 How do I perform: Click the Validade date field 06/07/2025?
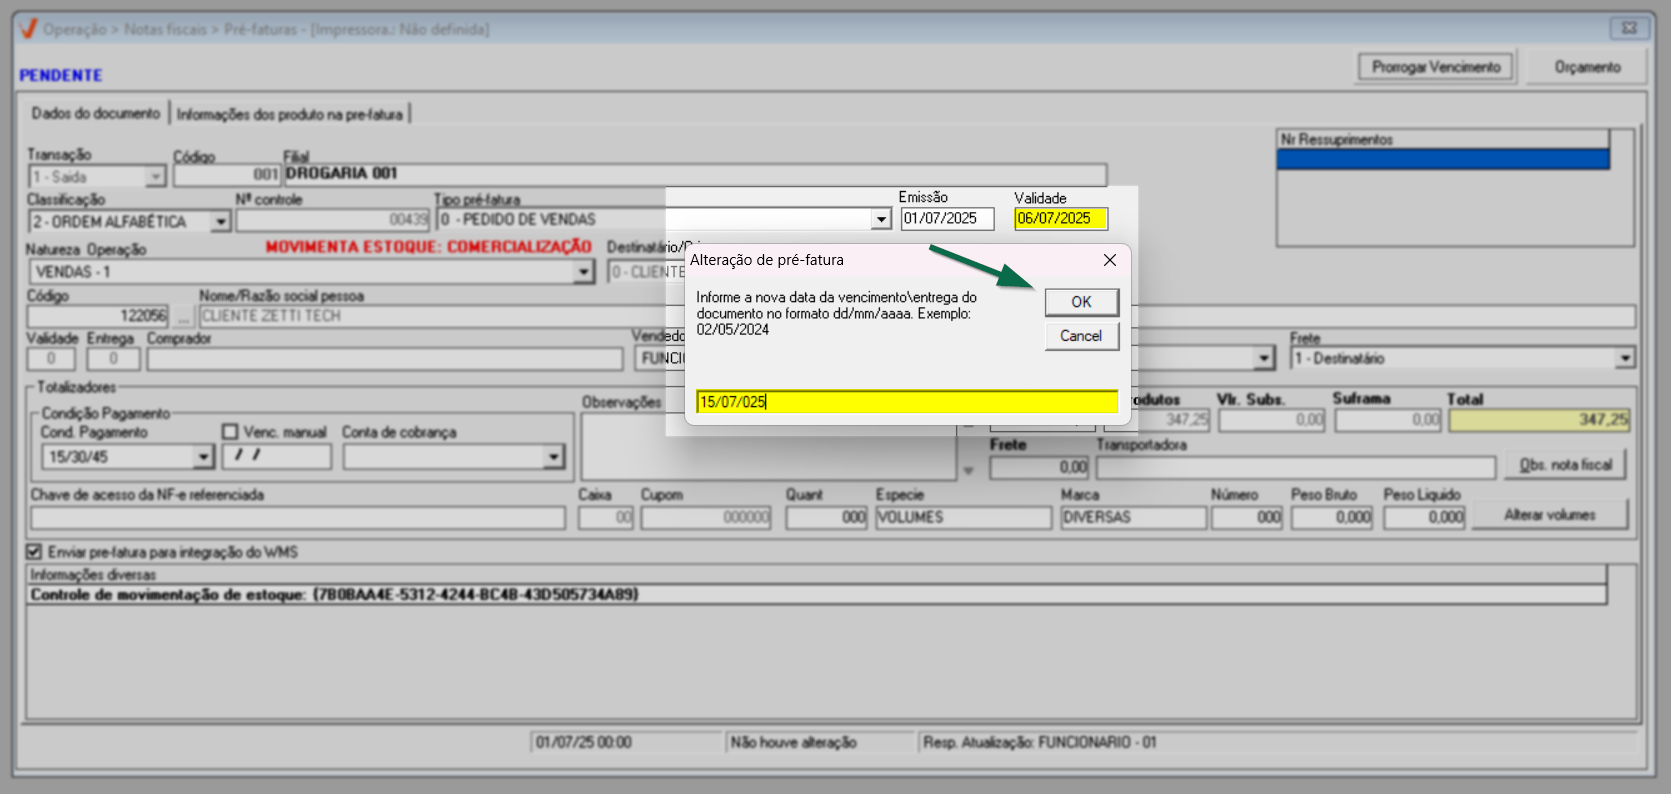[1061, 219]
